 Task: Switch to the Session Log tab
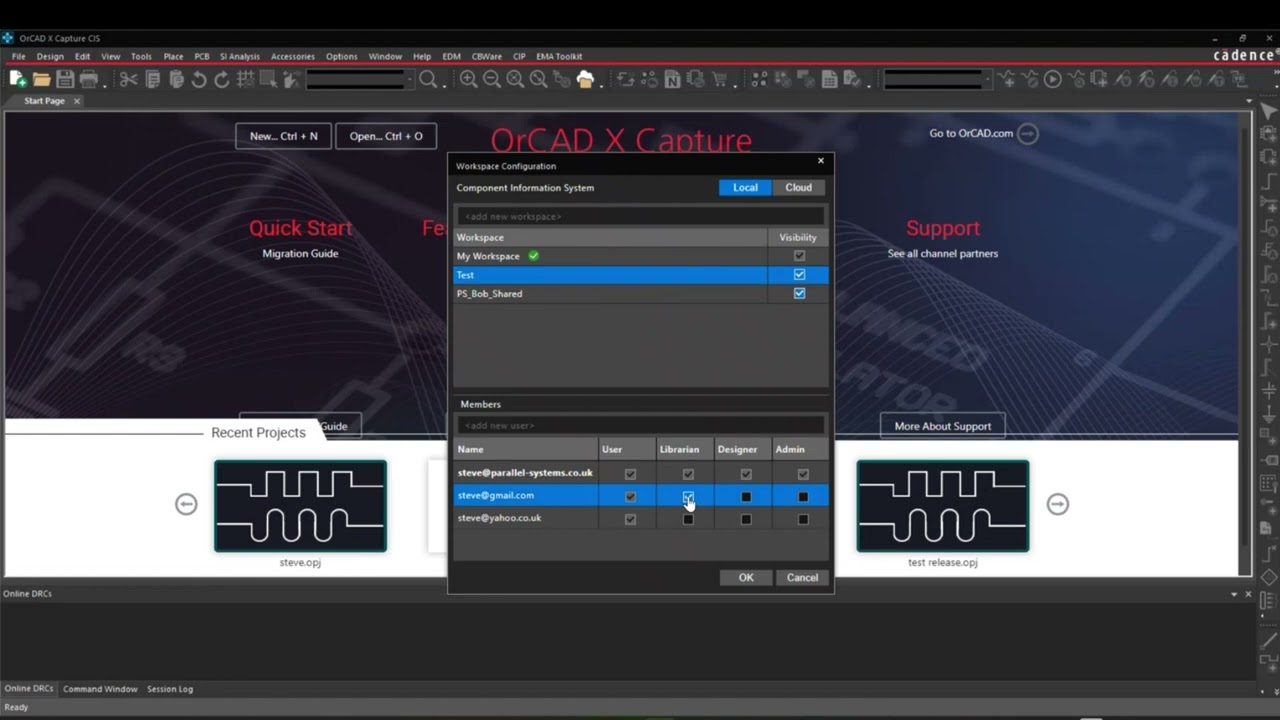[170, 689]
